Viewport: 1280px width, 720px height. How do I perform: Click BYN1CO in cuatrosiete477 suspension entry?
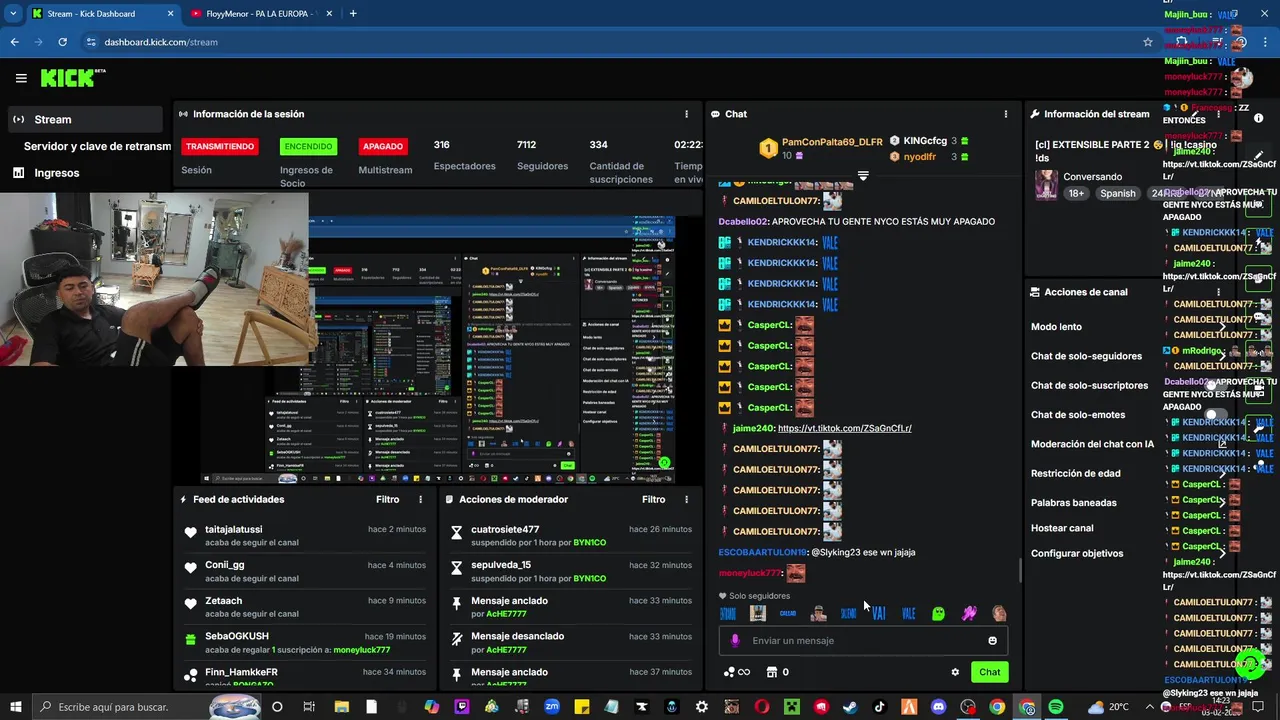[590, 543]
